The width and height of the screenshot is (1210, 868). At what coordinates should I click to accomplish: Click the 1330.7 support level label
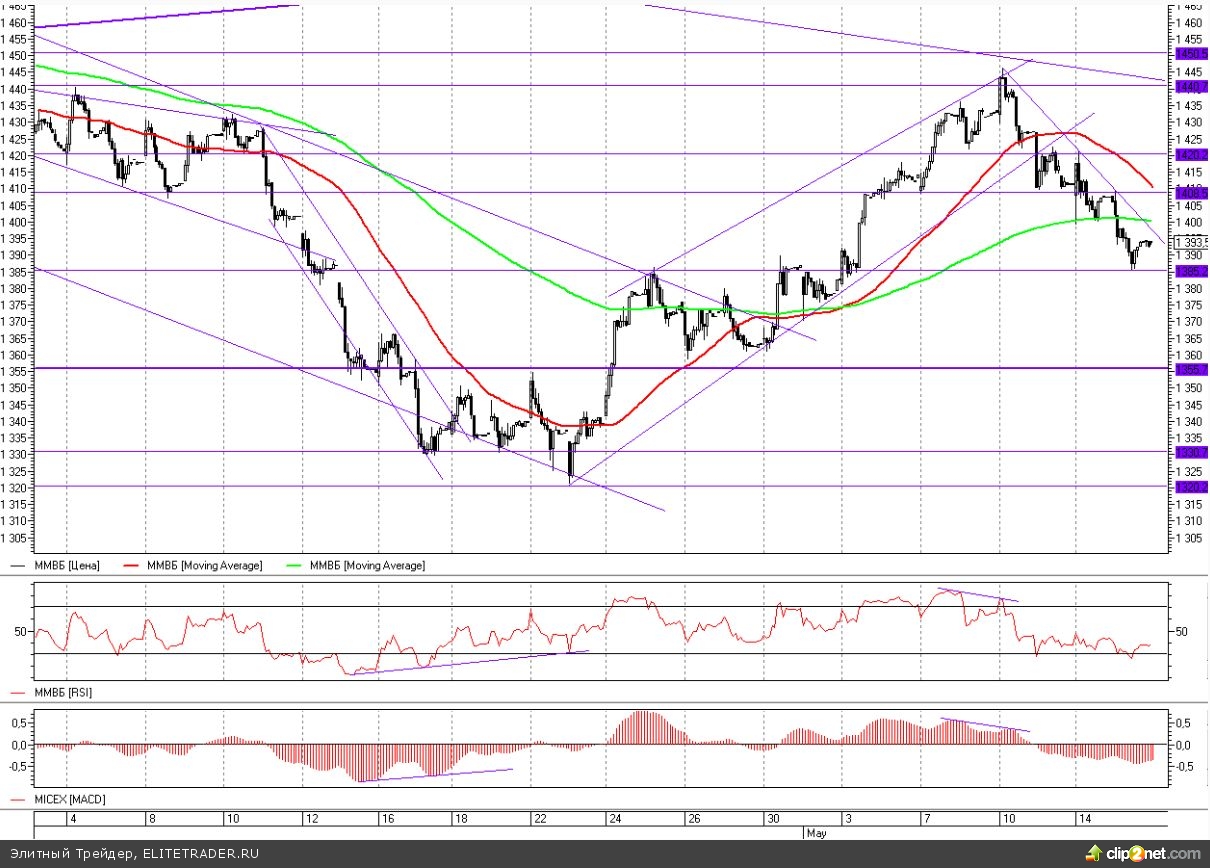tap(1190, 452)
